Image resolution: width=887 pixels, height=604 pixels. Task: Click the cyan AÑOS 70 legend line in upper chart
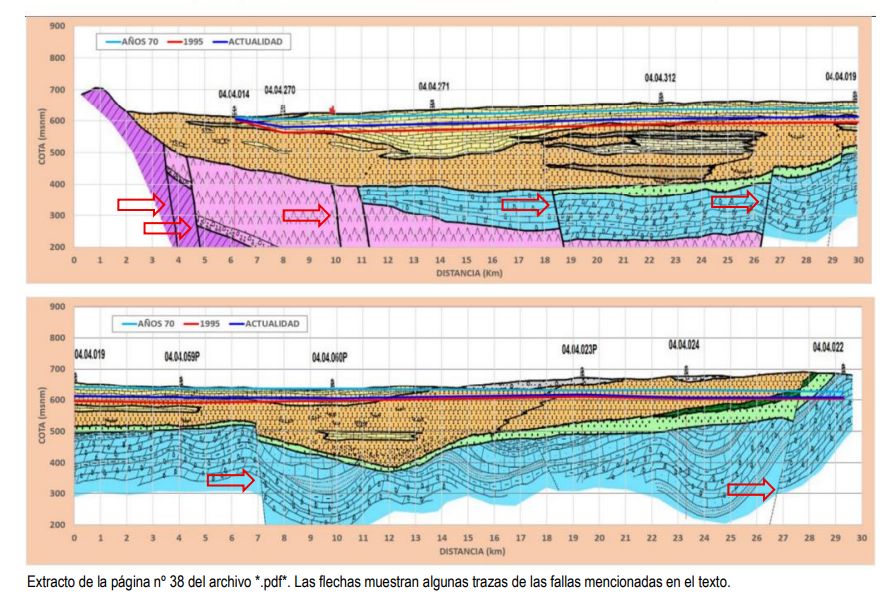pyautogui.click(x=114, y=42)
